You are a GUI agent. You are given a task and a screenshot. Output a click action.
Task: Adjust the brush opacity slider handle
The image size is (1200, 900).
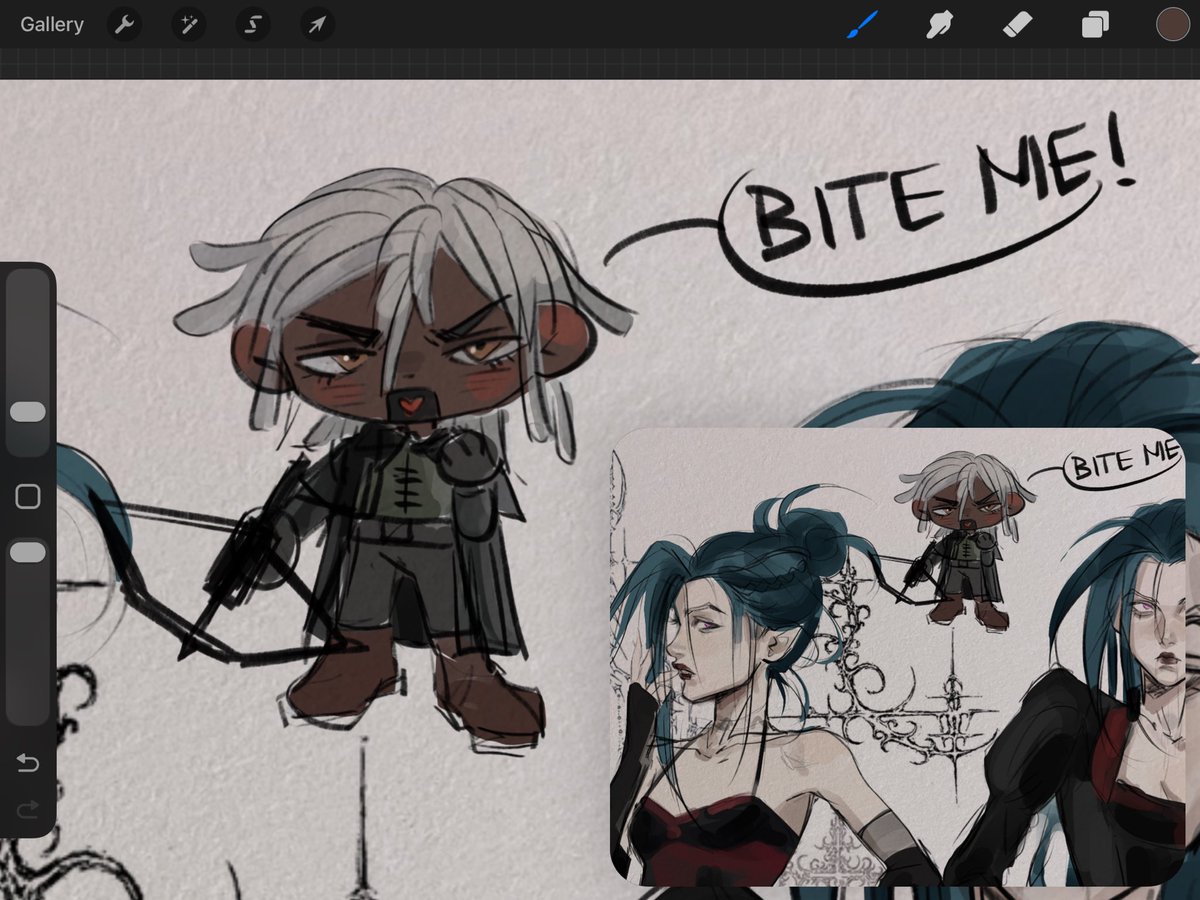pyautogui.click(x=28, y=552)
